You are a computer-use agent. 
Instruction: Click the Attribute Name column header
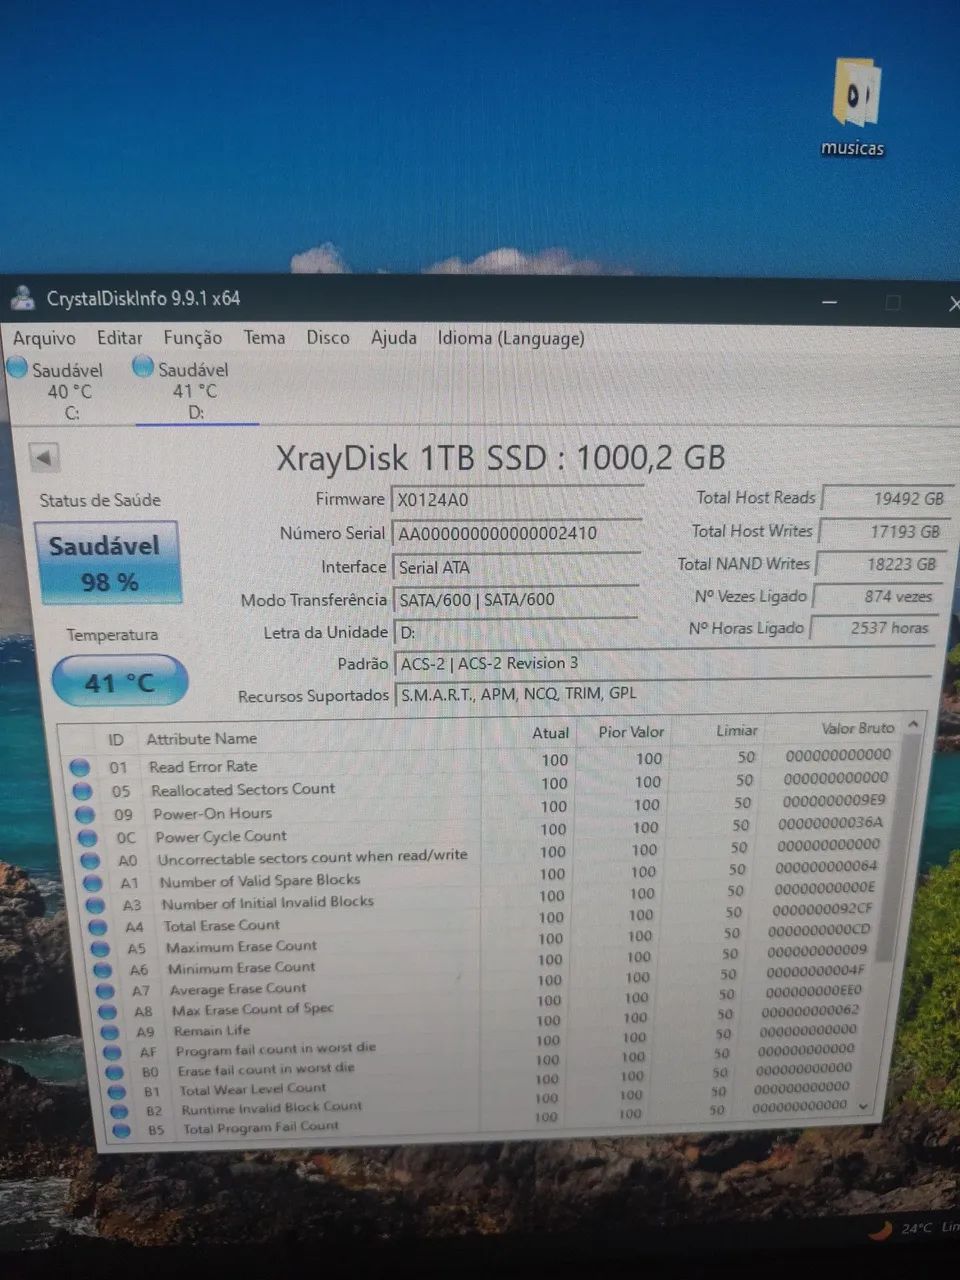point(202,739)
